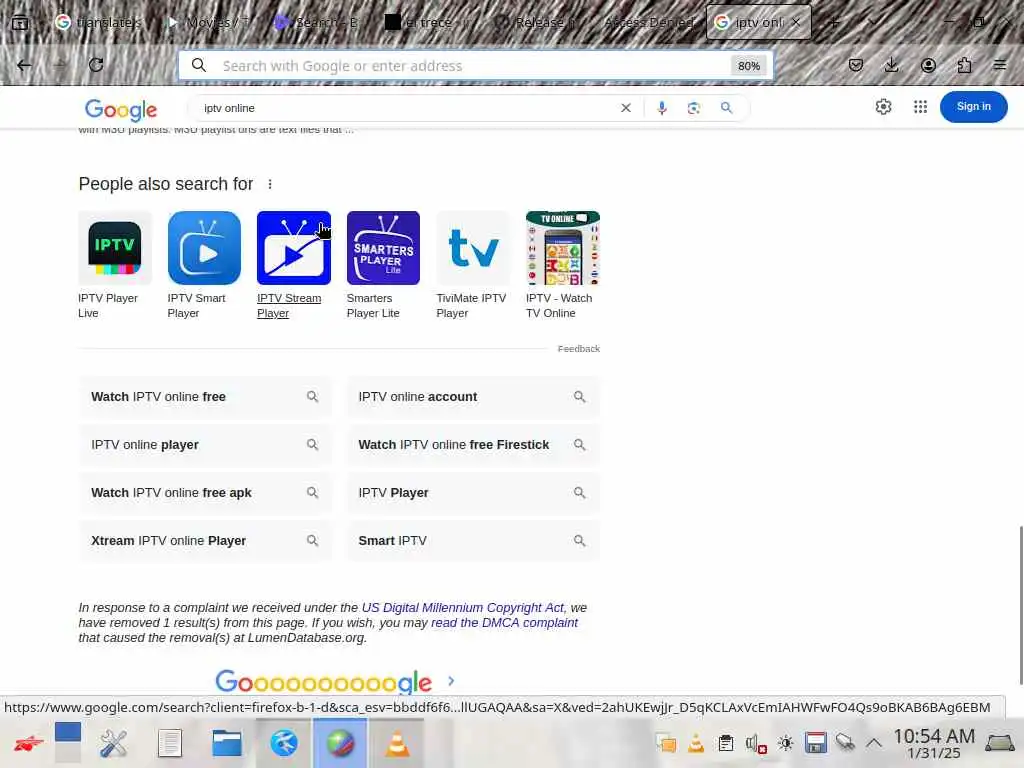Go back to the previous page
Screen dimensions: 1024x768
[24, 65]
